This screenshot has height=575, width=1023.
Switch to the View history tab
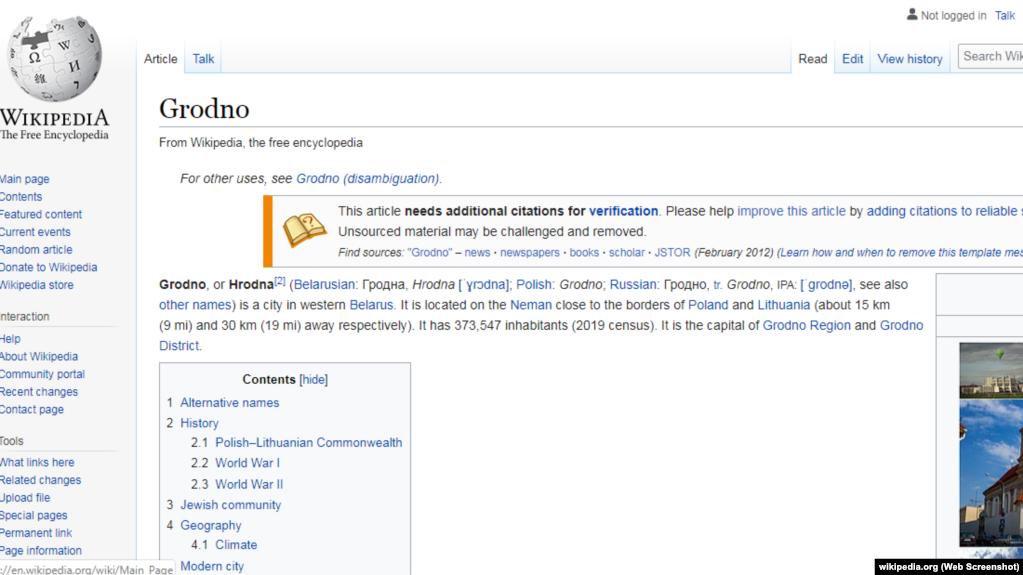(909, 59)
